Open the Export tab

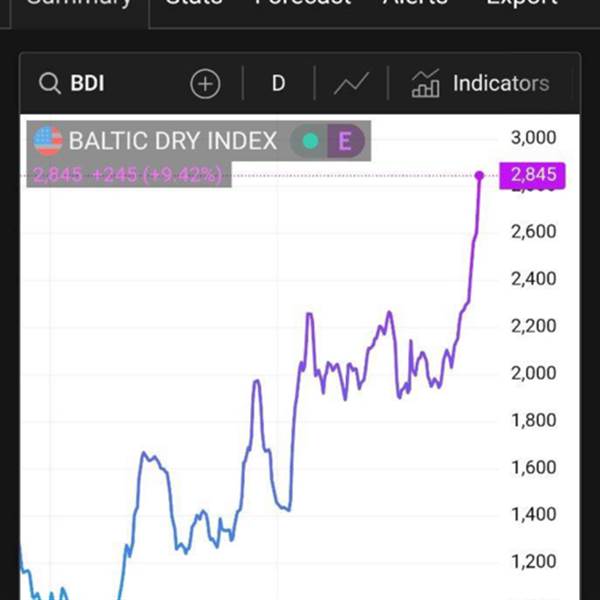(x=521, y=5)
